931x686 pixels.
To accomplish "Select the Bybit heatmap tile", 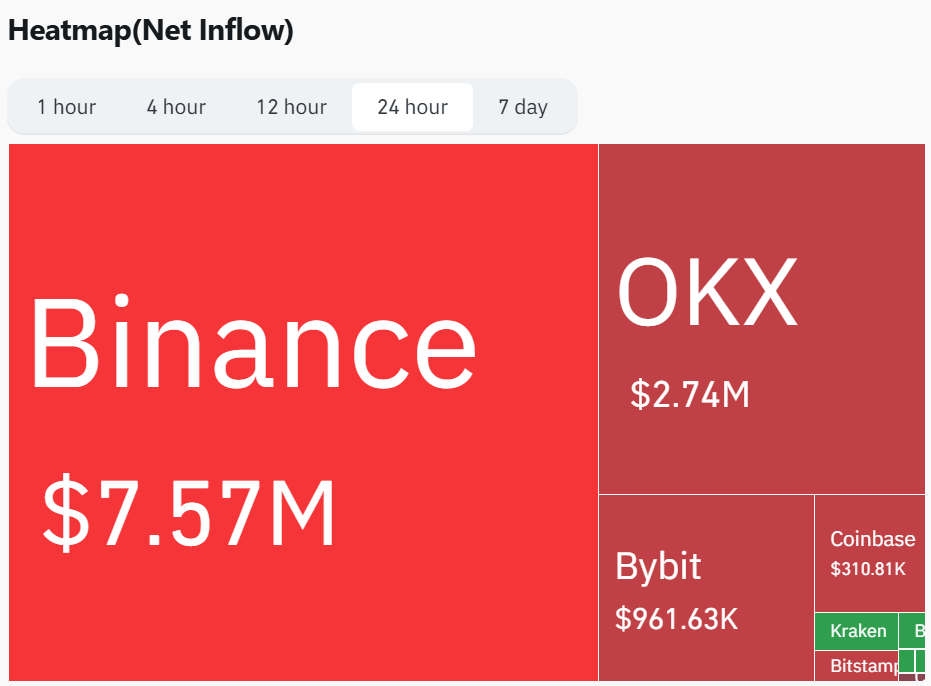I will [x=706, y=588].
